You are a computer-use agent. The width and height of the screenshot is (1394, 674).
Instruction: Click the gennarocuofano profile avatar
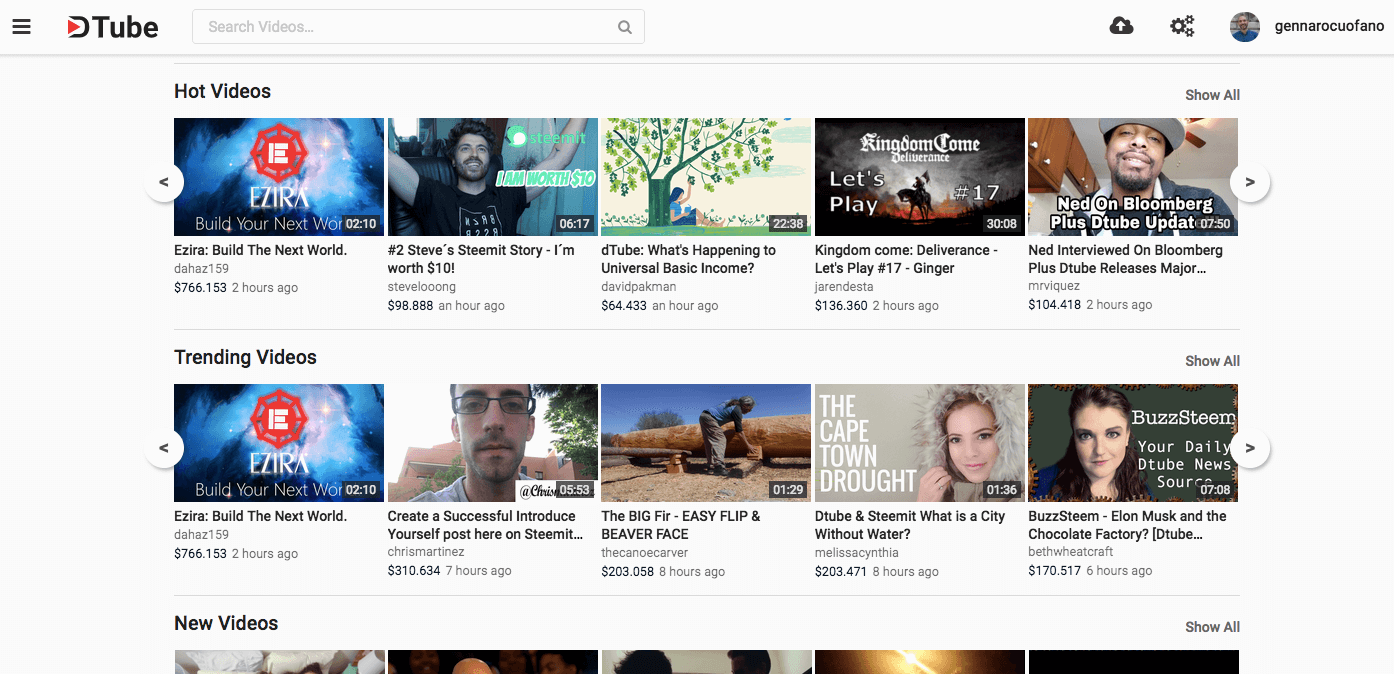(x=1245, y=27)
